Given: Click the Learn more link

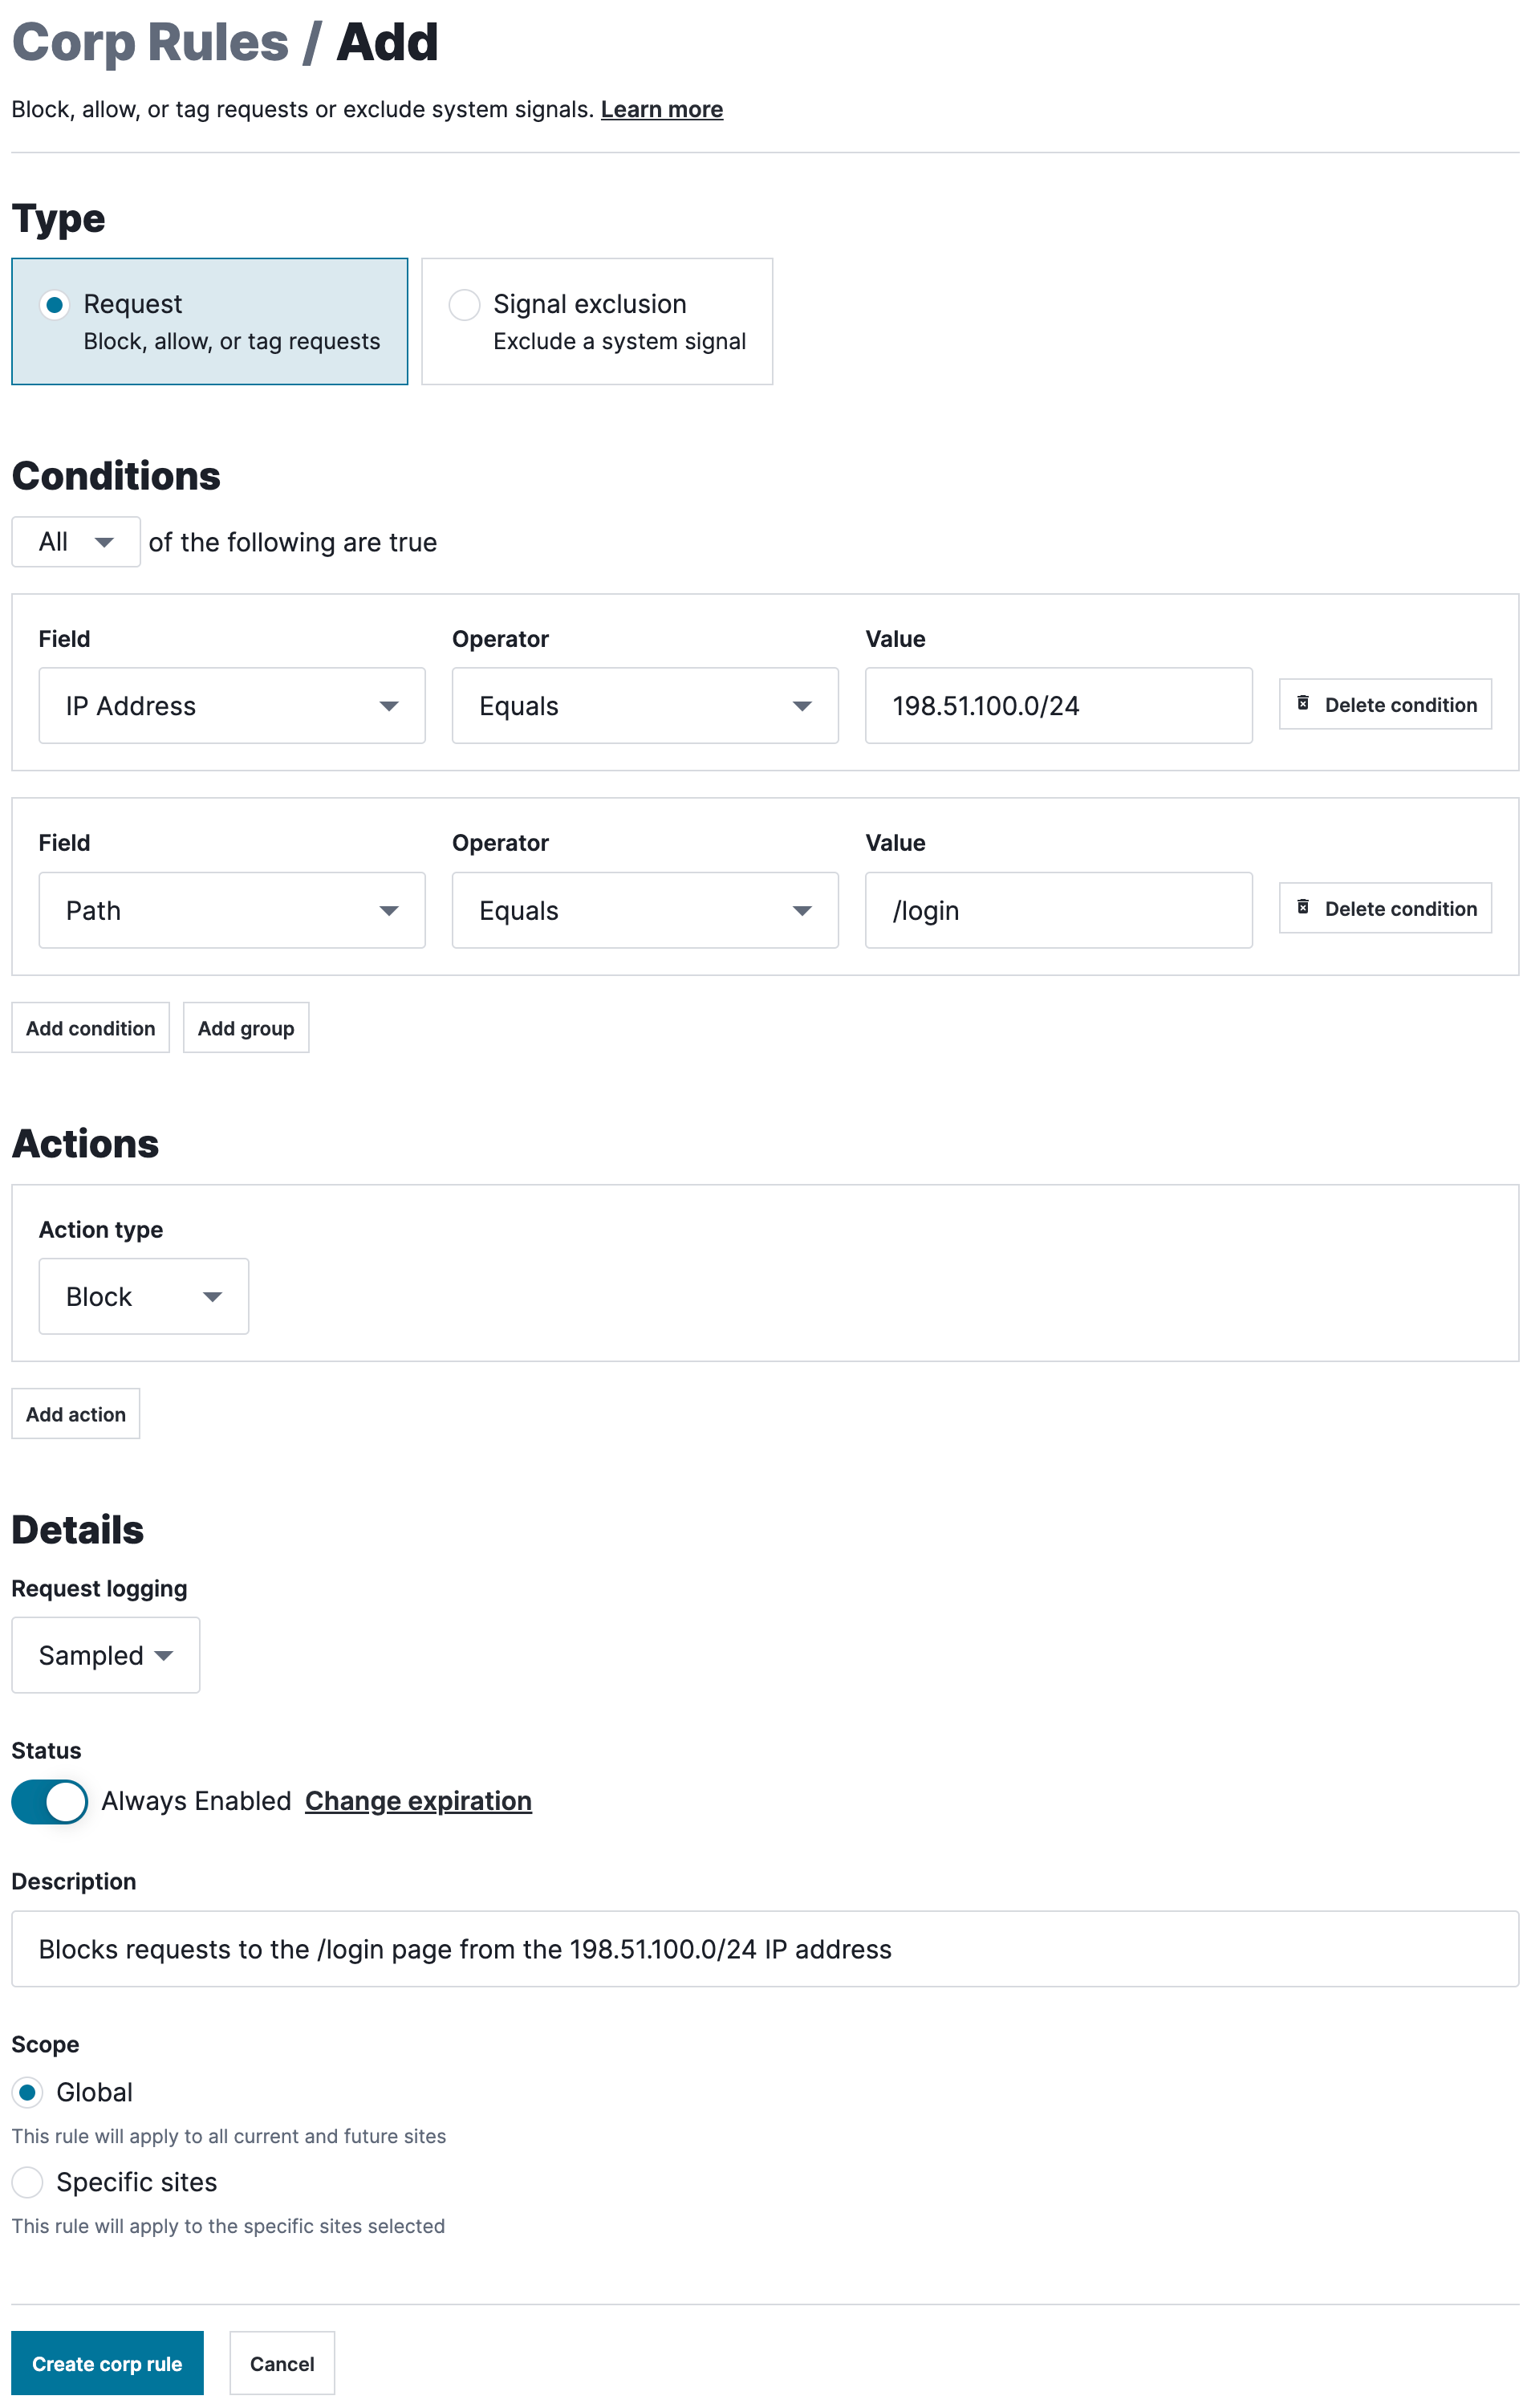Looking at the screenshot, I should 661,109.
